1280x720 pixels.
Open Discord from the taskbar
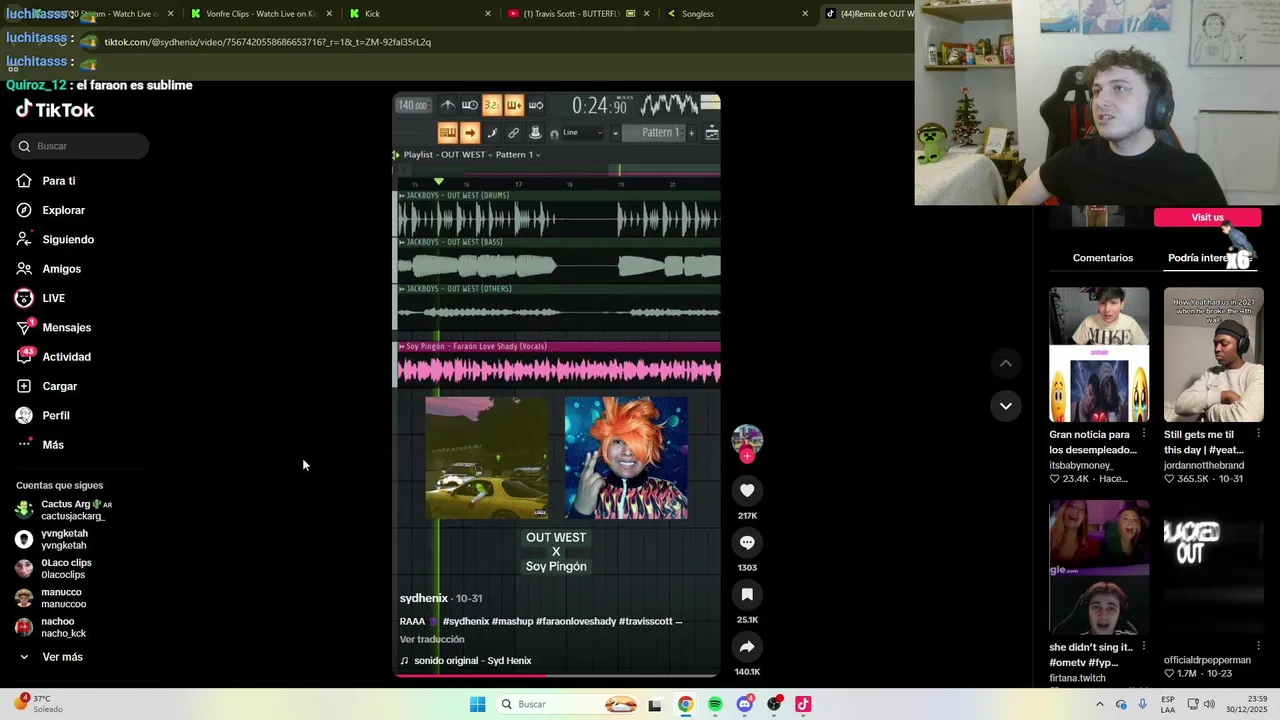click(x=744, y=704)
